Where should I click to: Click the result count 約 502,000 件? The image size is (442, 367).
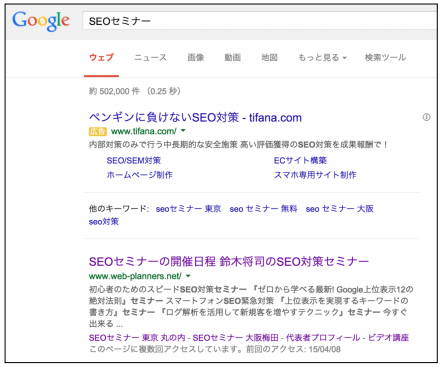(x=114, y=91)
